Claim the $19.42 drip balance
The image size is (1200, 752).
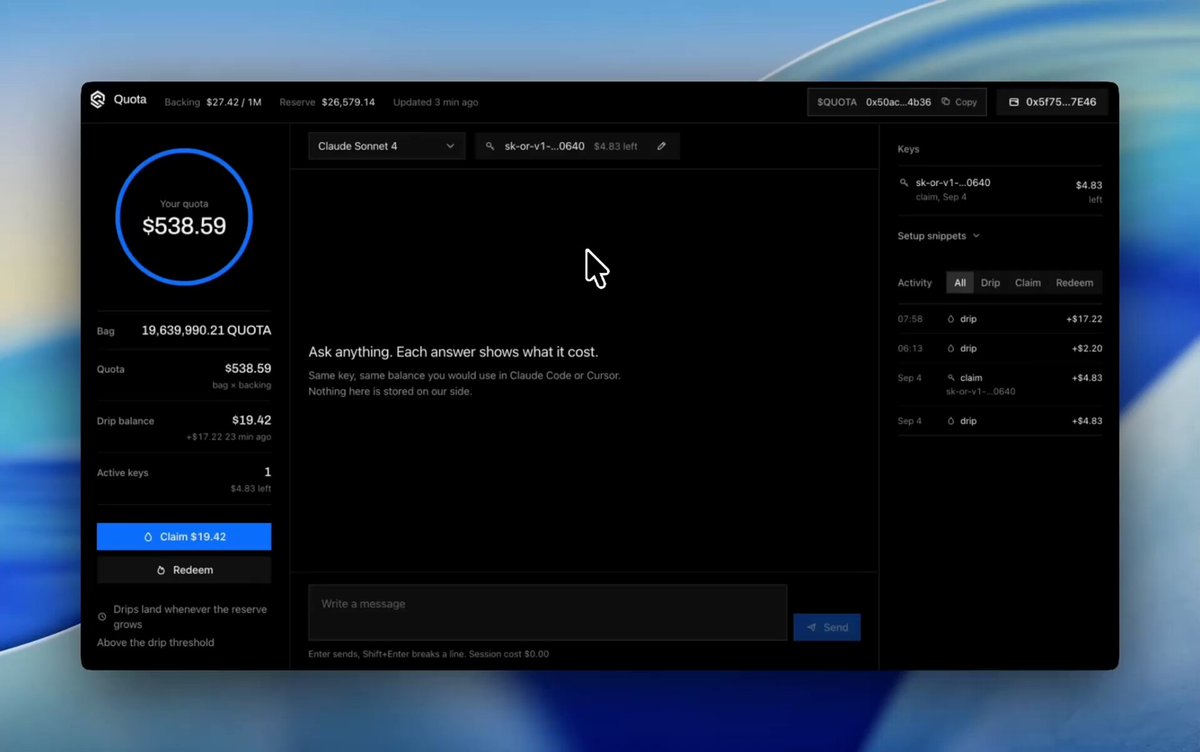pos(184,536)
